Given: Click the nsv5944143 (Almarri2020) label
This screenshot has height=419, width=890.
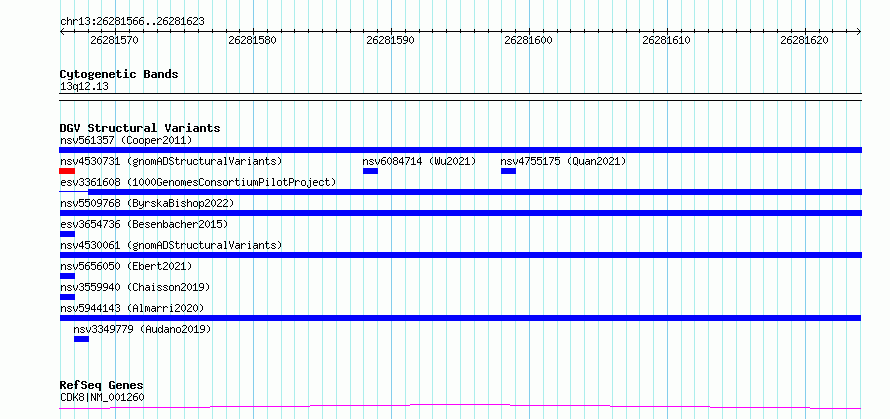Looking at the screenshot, I should [x=132, y=308].
